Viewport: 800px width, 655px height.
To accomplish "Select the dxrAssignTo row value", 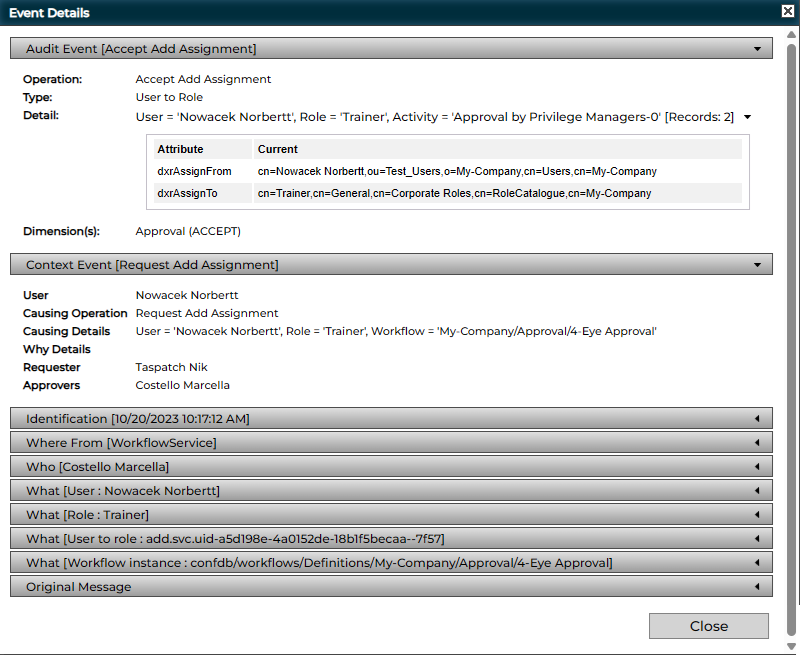I will (x=454, y=193).
